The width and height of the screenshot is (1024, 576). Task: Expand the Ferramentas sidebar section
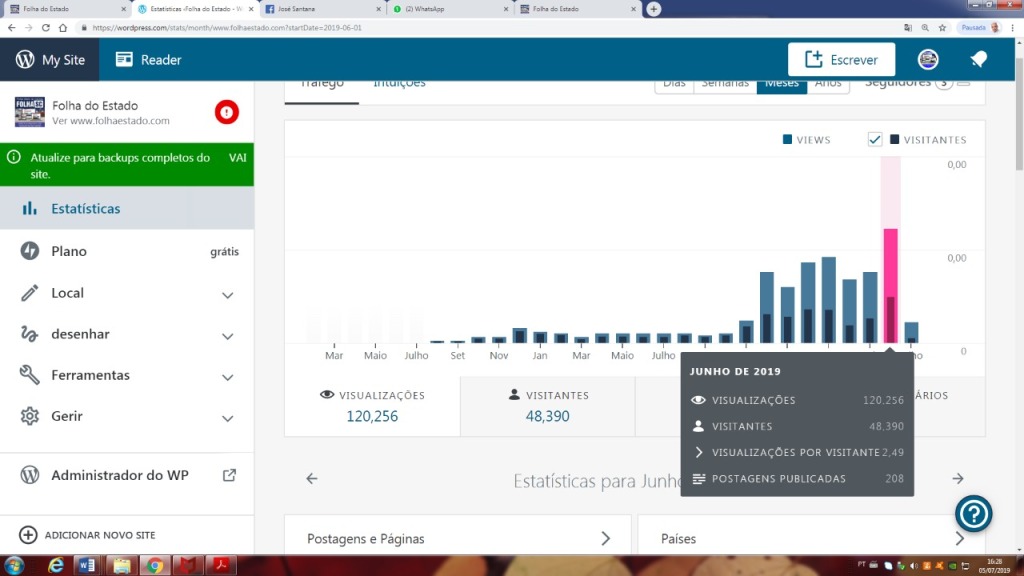pos(227,376)
